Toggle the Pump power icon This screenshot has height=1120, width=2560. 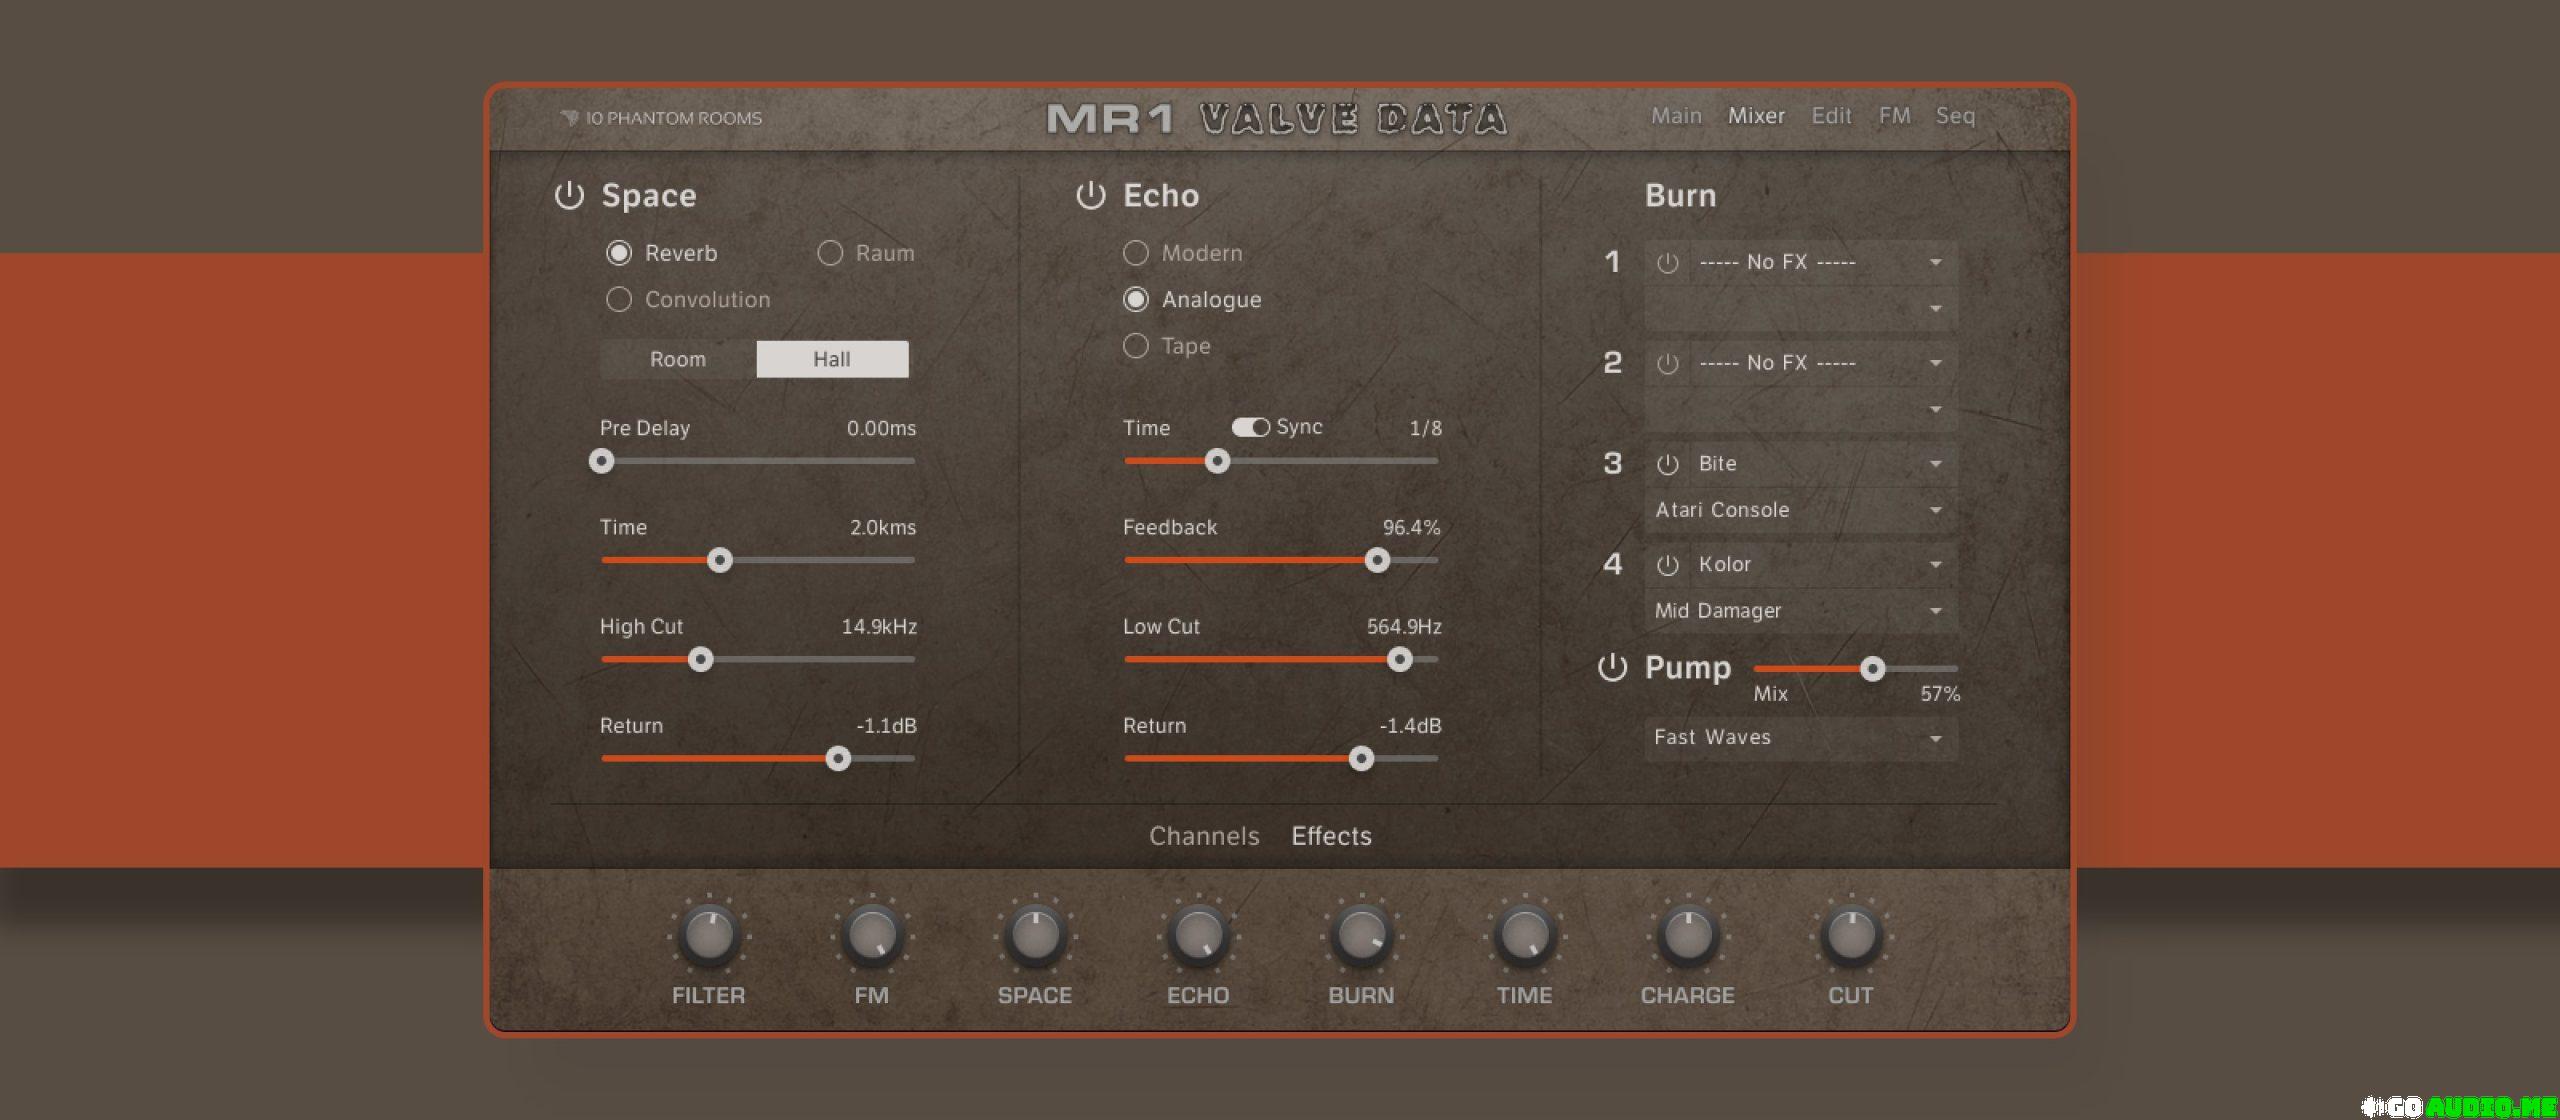1612,667
